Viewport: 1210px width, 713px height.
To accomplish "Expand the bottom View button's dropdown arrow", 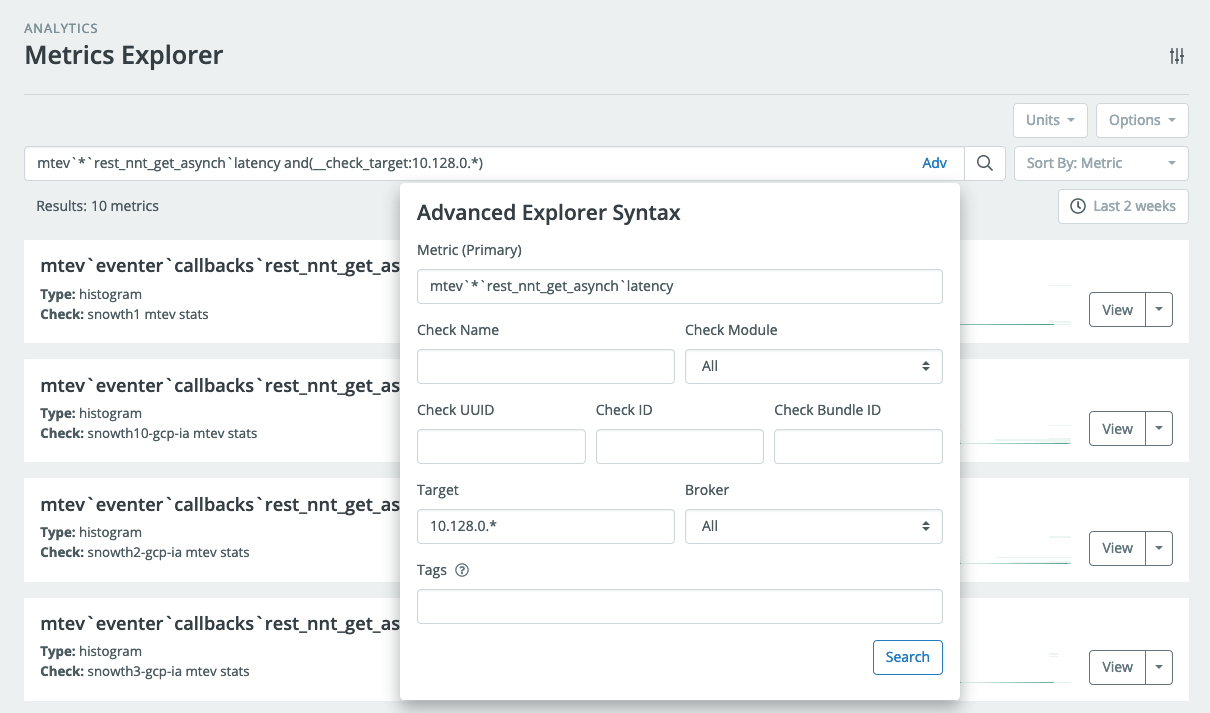I will tap(1159, 667).
